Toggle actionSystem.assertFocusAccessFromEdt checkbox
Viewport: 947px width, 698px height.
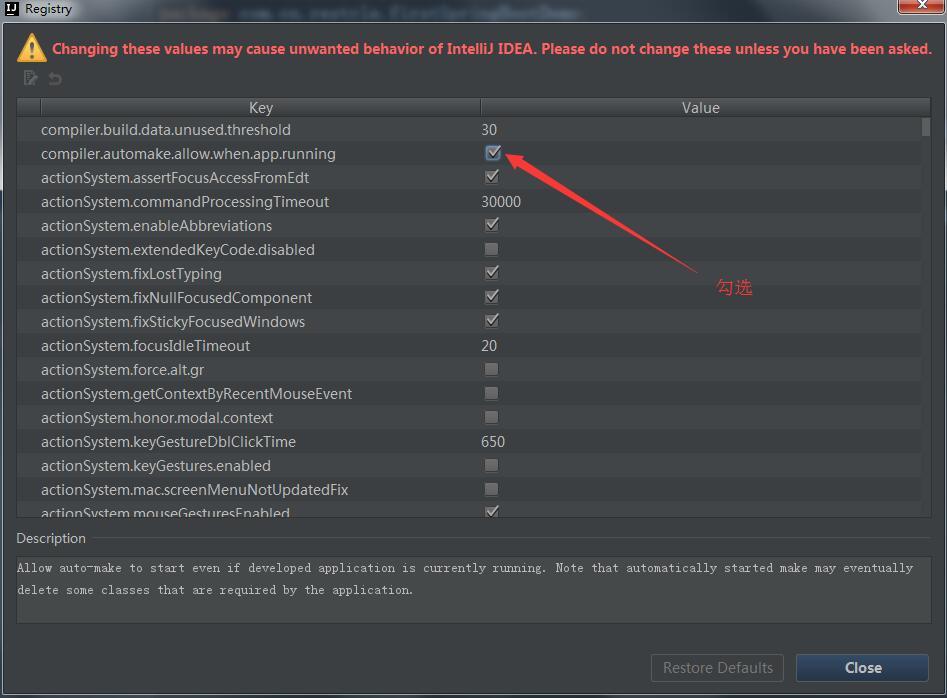tap(492, 177)
